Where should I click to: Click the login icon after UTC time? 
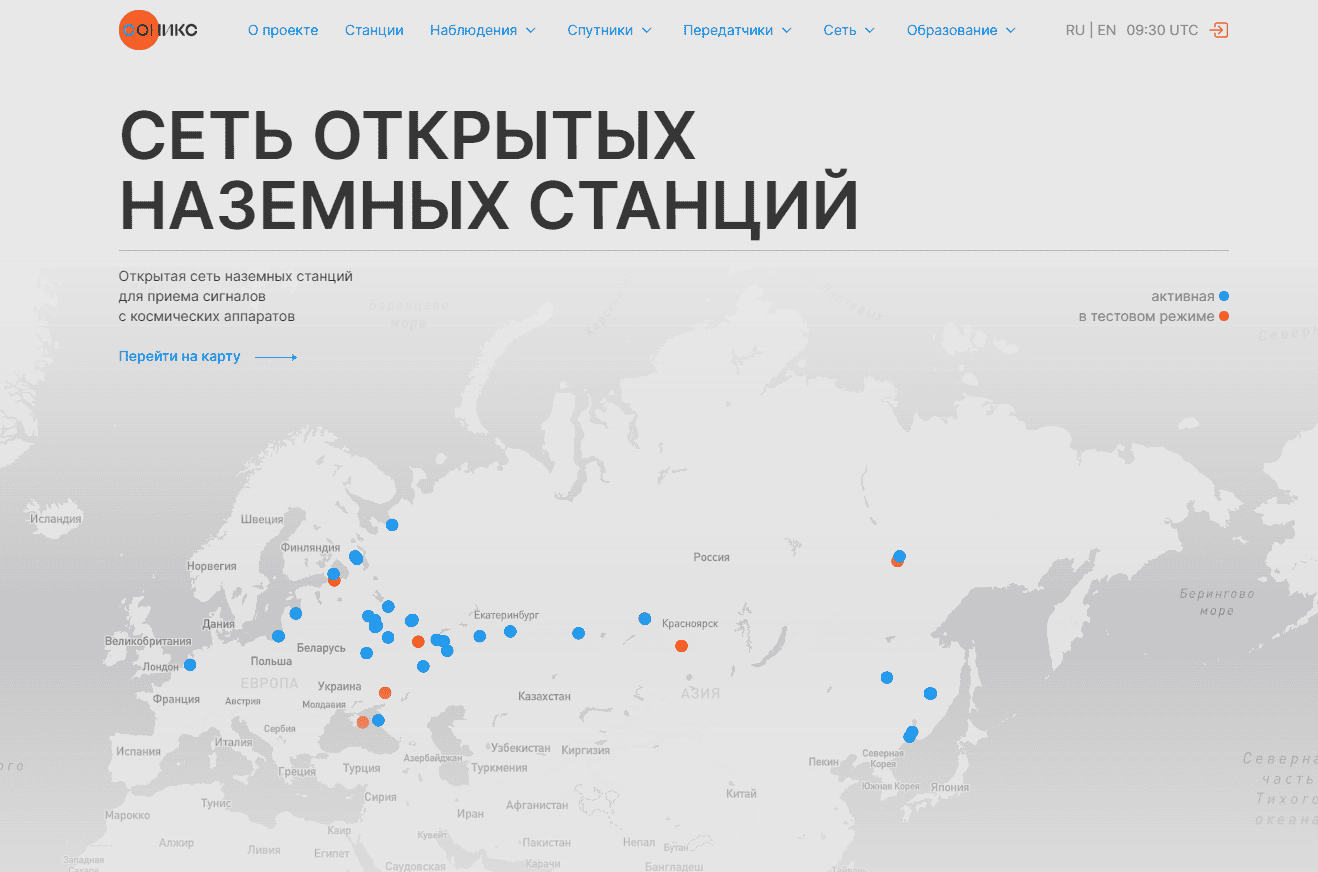pos(1218,30)
